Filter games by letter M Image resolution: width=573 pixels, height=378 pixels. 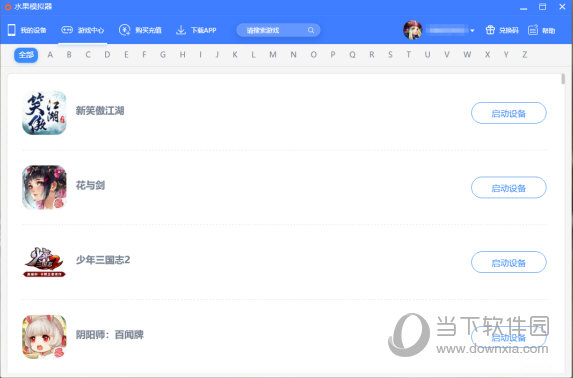(273, 55)
